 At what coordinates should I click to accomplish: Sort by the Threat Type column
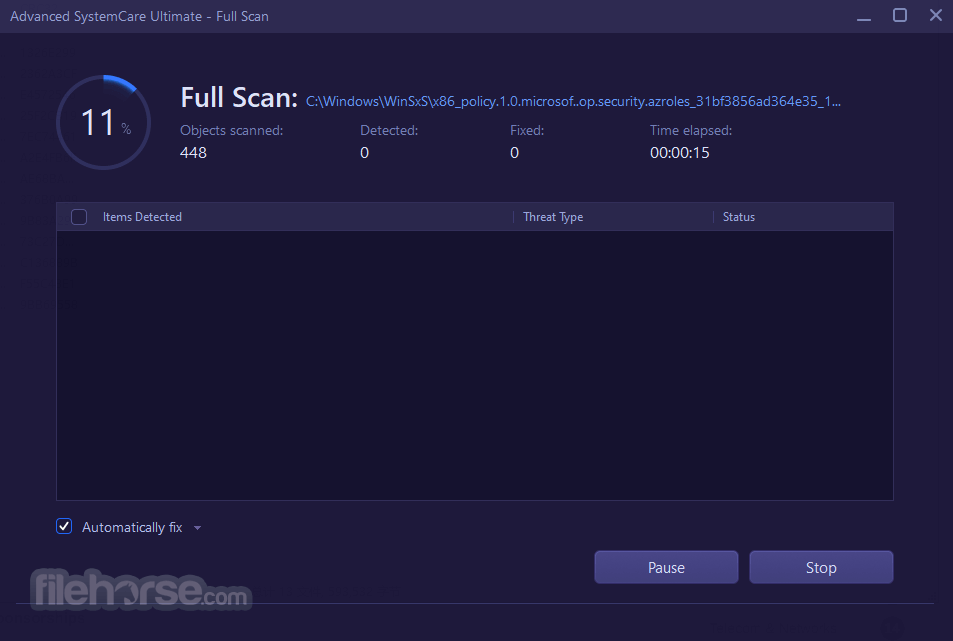(553, 217)
